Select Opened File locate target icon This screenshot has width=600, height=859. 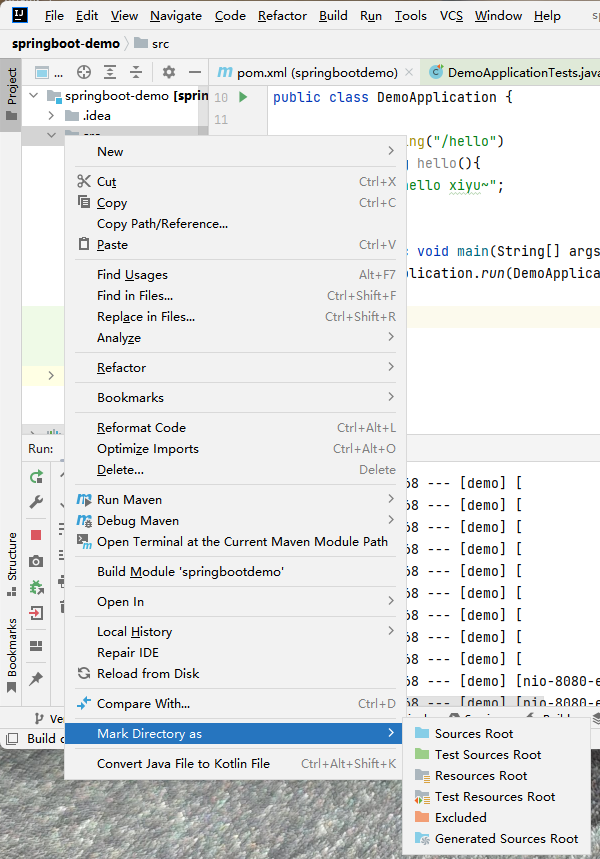[x=84, y=72]
